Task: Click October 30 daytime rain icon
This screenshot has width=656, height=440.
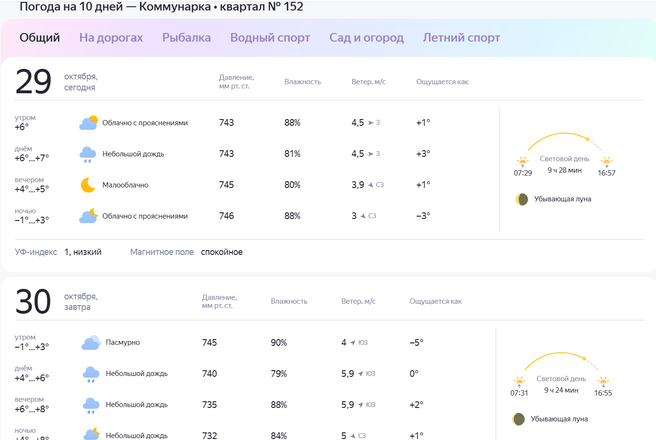Action: [x=90, y=374]
